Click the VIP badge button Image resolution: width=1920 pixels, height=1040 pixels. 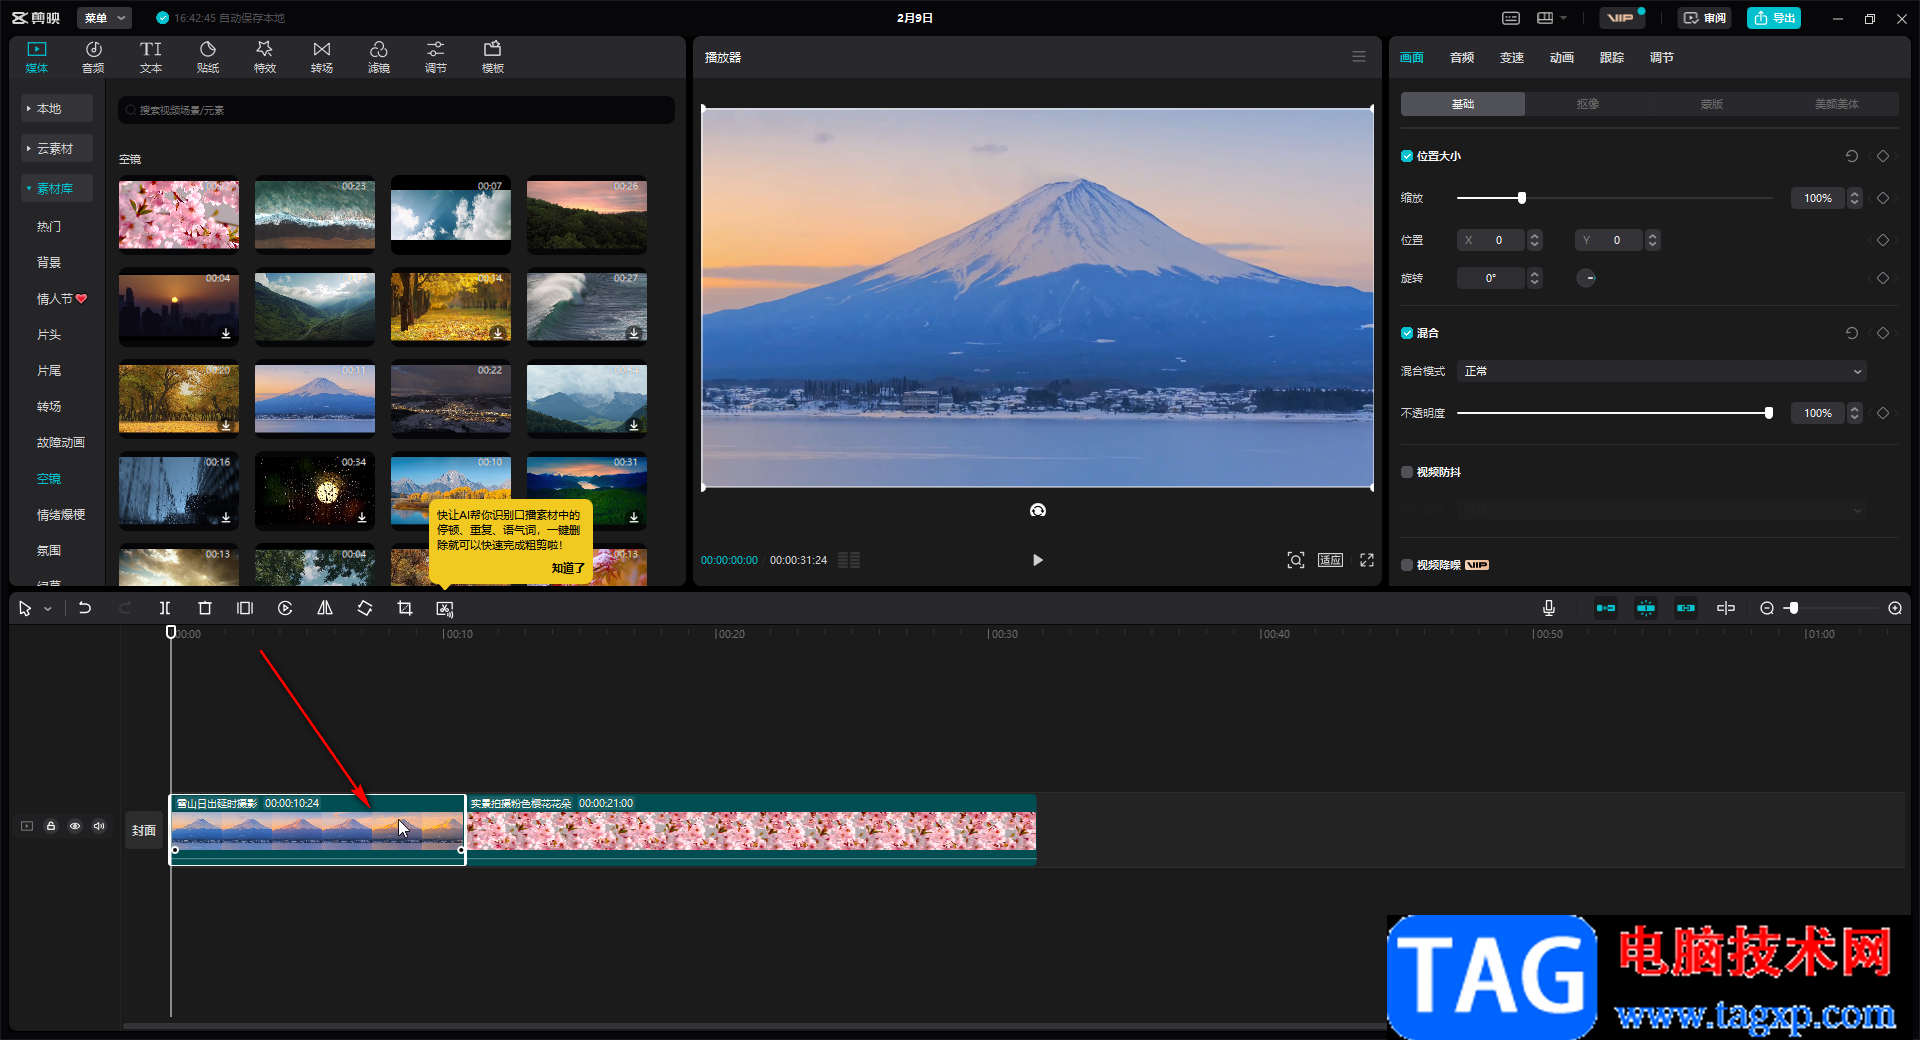(1621, 18)
